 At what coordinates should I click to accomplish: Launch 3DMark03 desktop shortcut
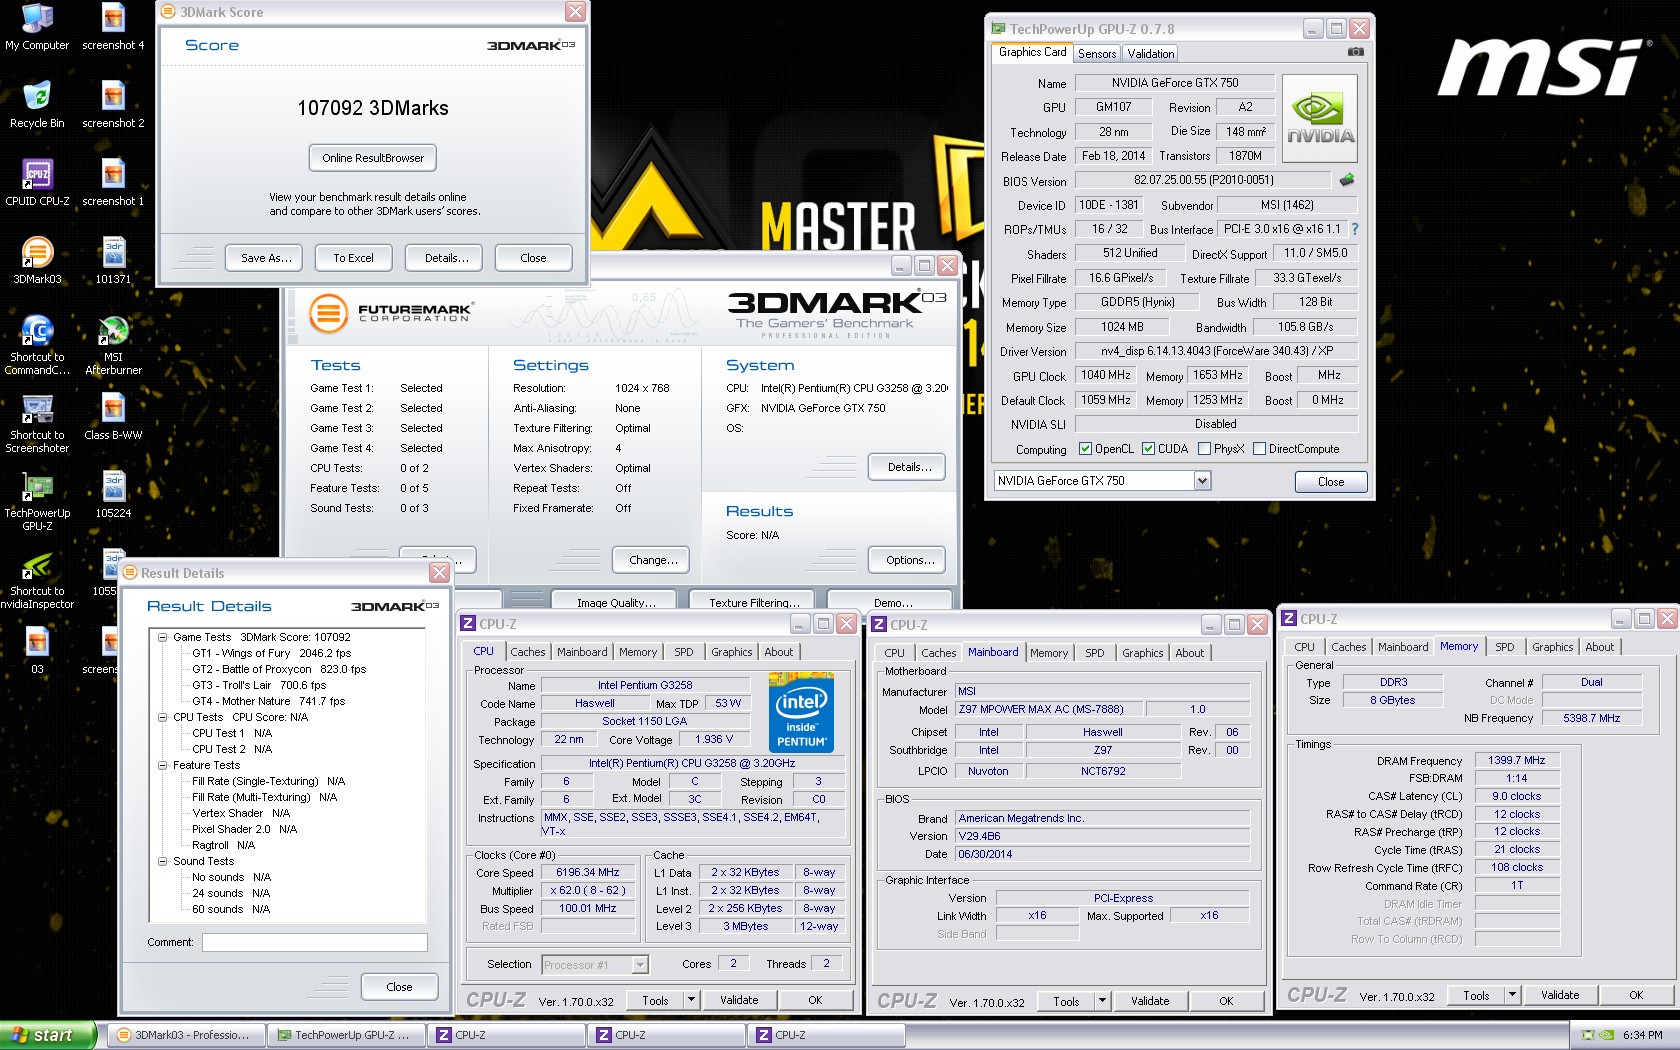[37, 261]
